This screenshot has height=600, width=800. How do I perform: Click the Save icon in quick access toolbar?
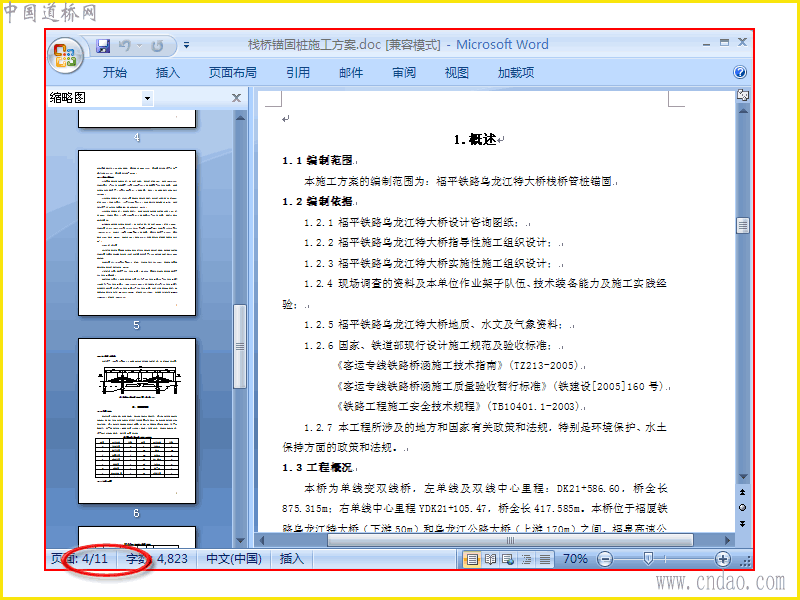pyautogui.click(x=103, y=46)
